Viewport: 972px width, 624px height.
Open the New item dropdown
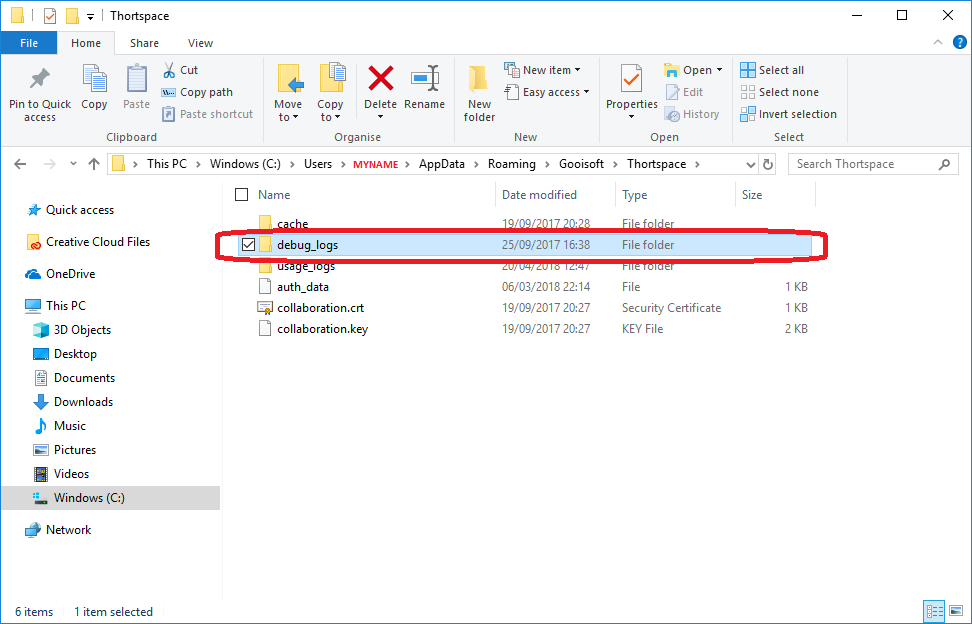542,70
